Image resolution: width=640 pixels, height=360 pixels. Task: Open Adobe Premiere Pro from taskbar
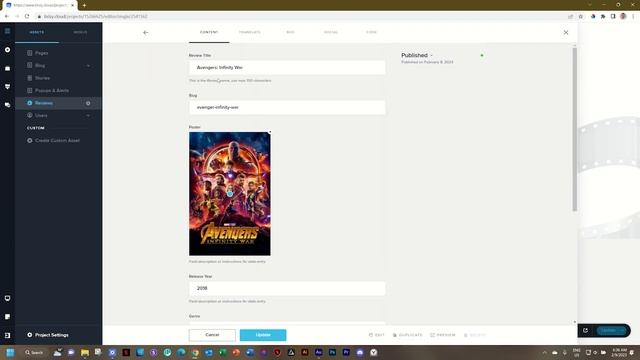[x=346, y=352]
